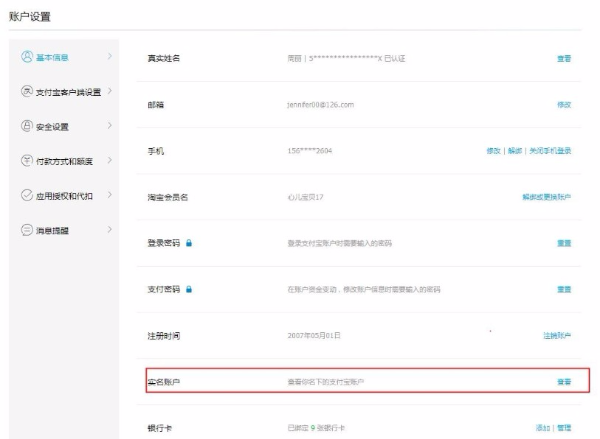Click the 基本信息 person icon

pyautogui.click(x=26, y=58)
